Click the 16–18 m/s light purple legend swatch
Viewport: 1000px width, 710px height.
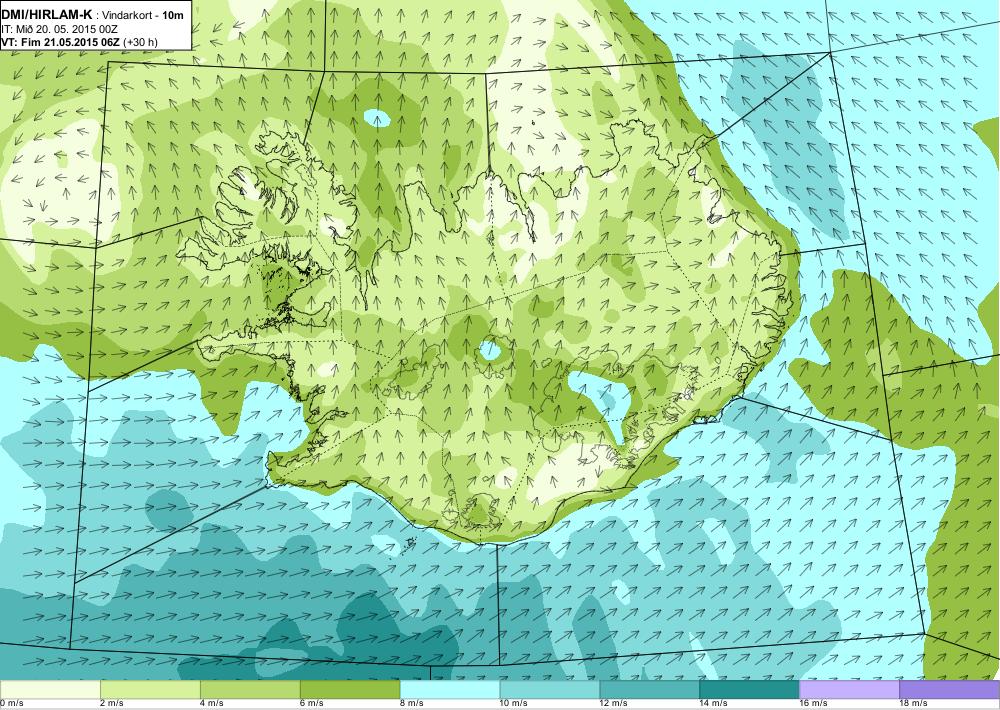(x=849, y=689)
